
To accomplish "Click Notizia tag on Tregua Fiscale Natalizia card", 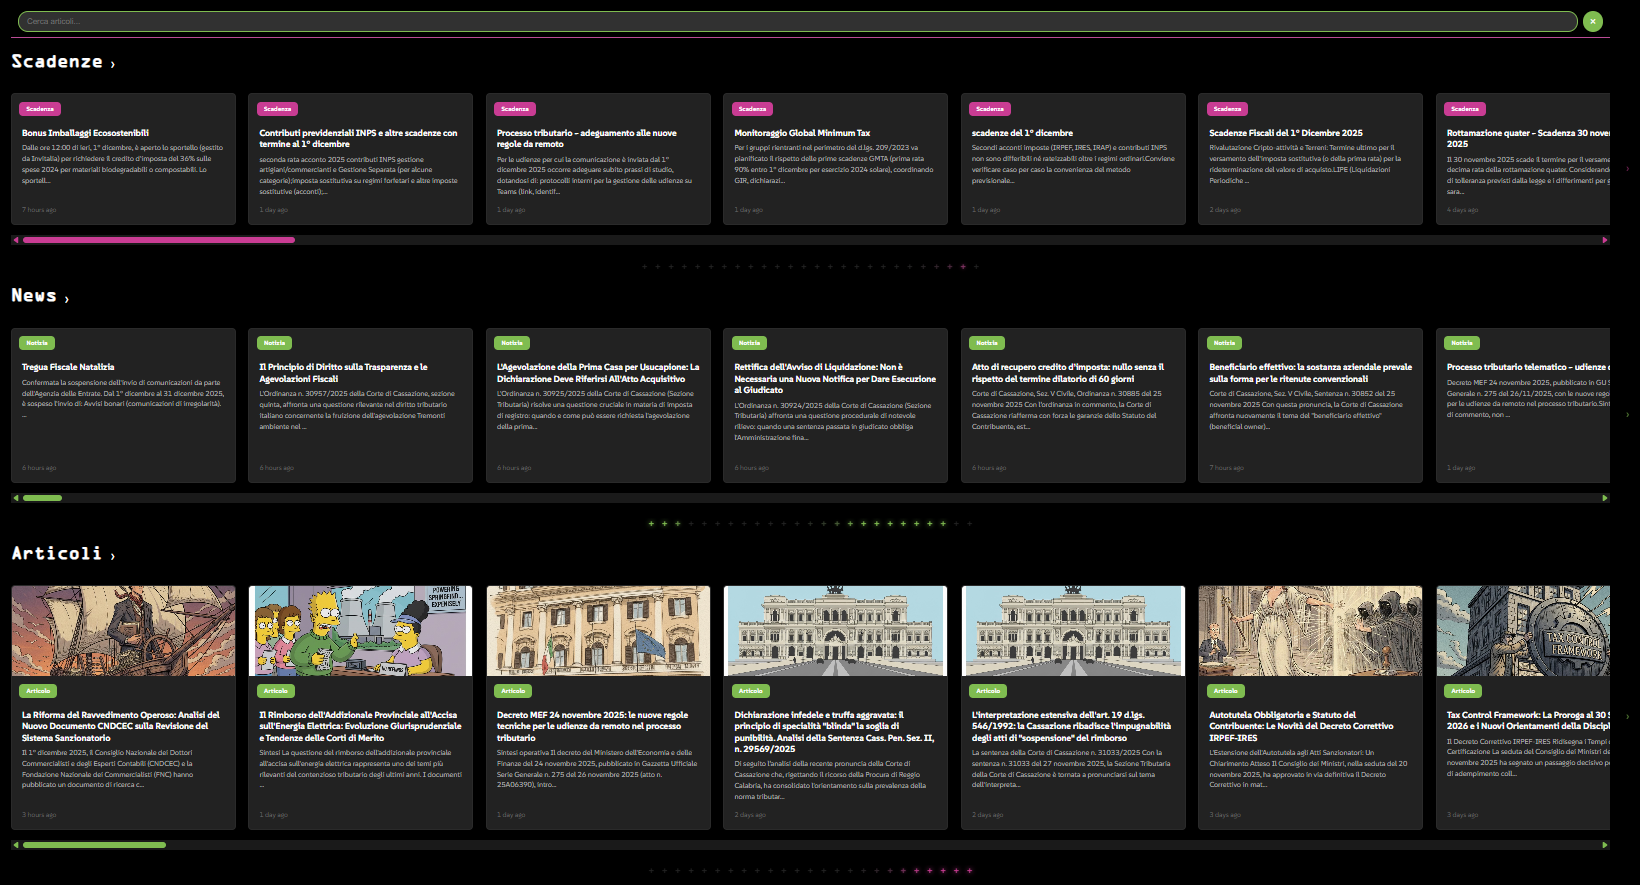I will pos(37,343).
